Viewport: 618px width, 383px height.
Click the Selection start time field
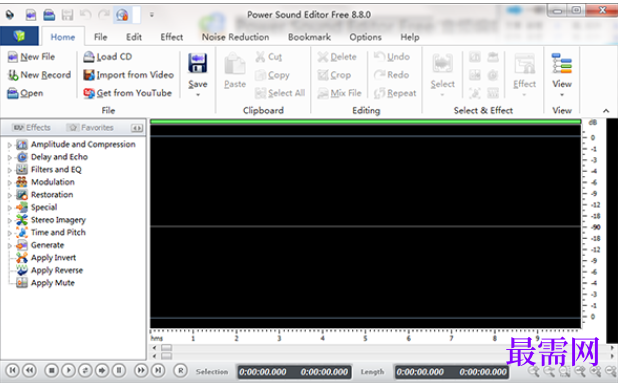pyautogui.click(x=263, y=372)
